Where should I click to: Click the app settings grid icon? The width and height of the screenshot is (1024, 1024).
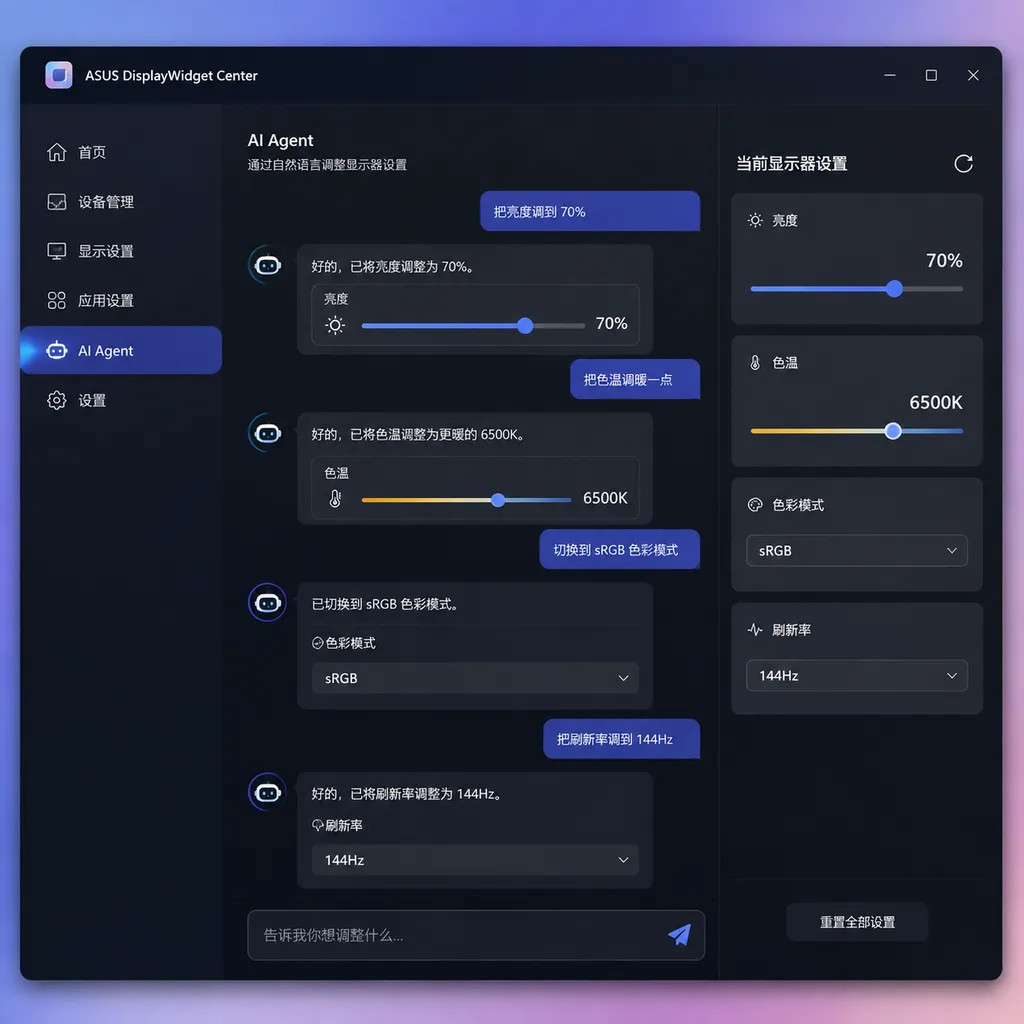tap(57, 300)
